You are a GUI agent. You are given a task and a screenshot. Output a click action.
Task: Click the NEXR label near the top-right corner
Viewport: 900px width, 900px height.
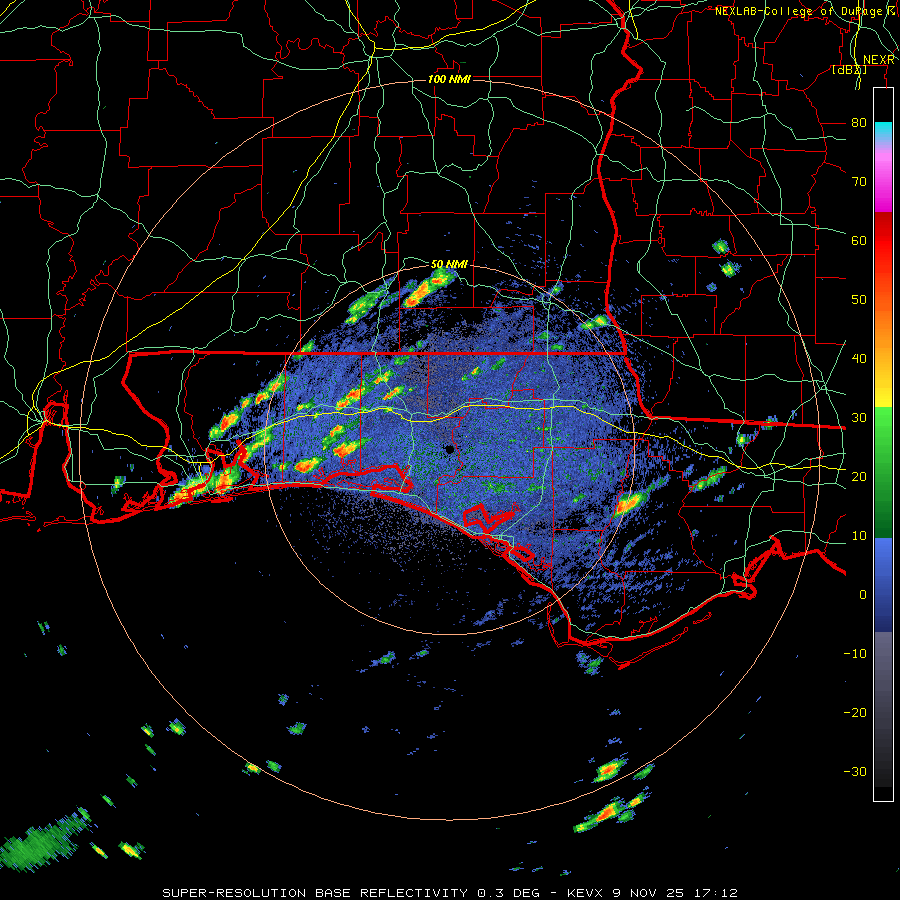pyautogui.click(x=878, y=60)
